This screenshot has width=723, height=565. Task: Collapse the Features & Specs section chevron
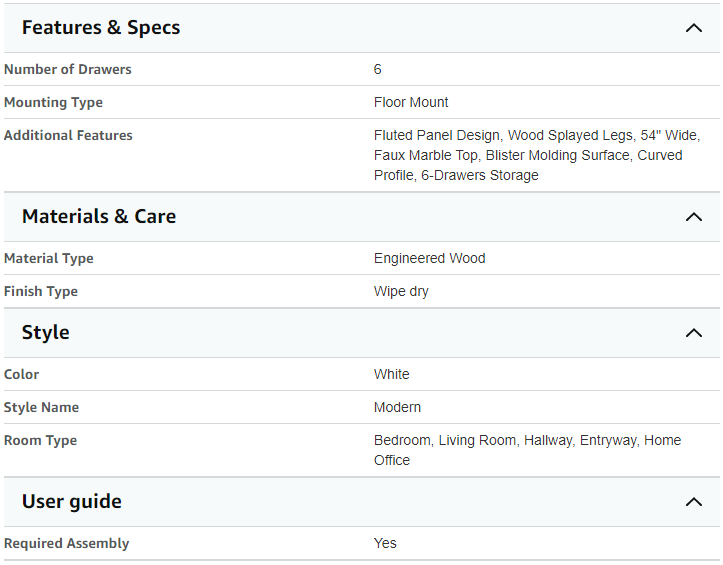[693, 28]
